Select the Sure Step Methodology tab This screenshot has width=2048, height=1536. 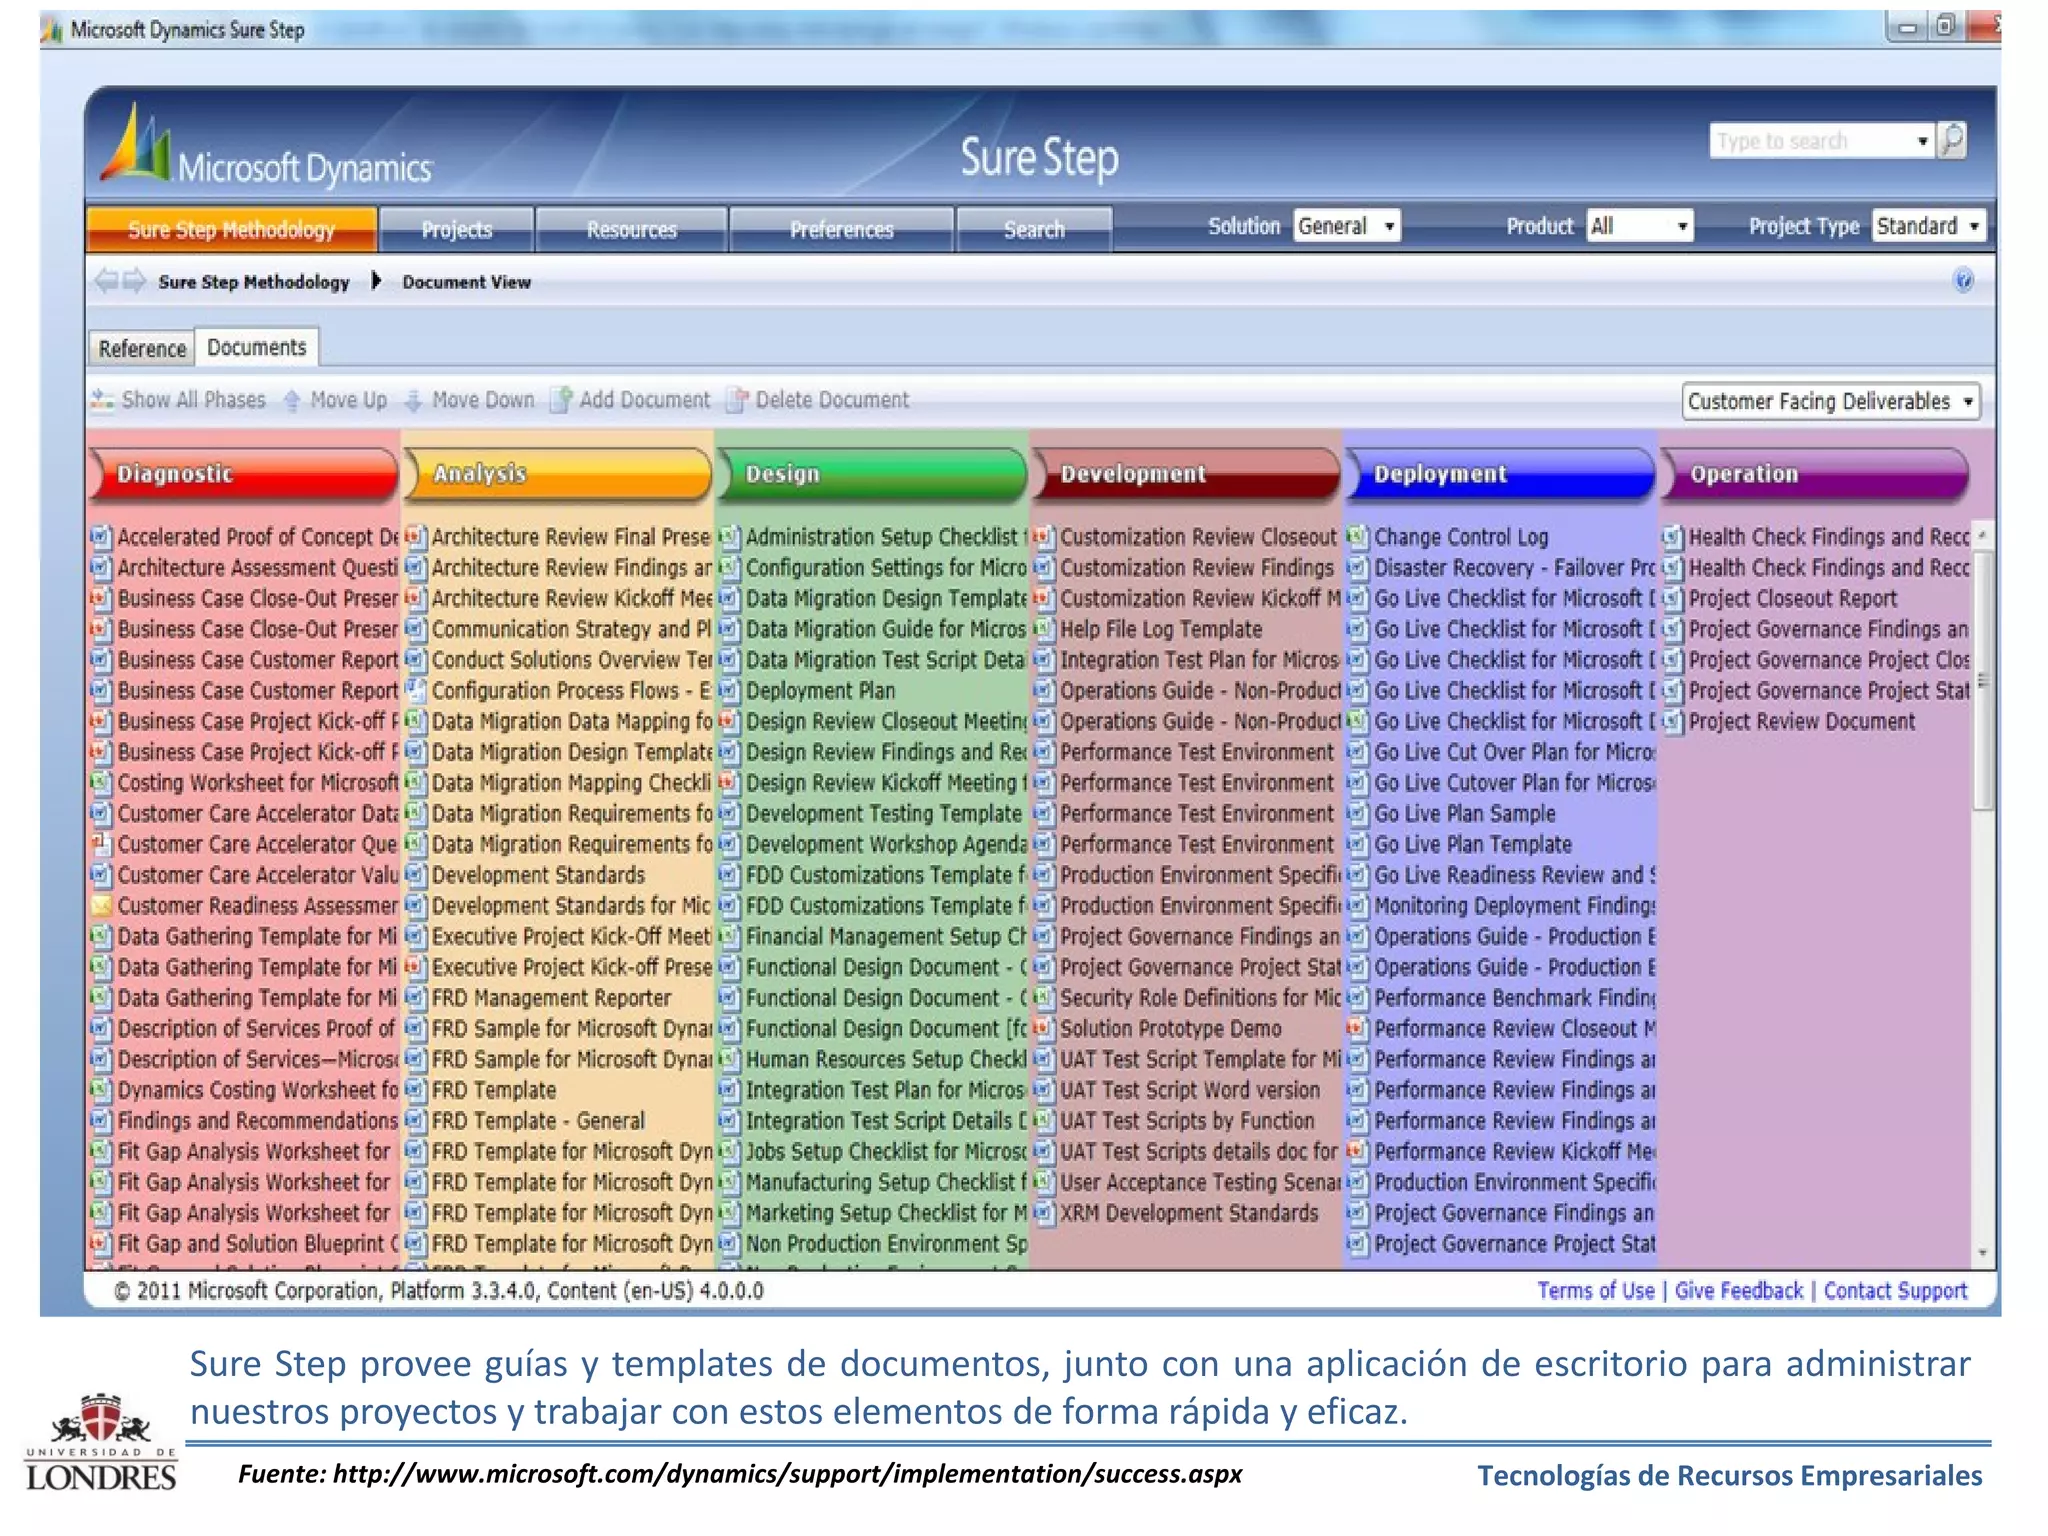point(232,229)
